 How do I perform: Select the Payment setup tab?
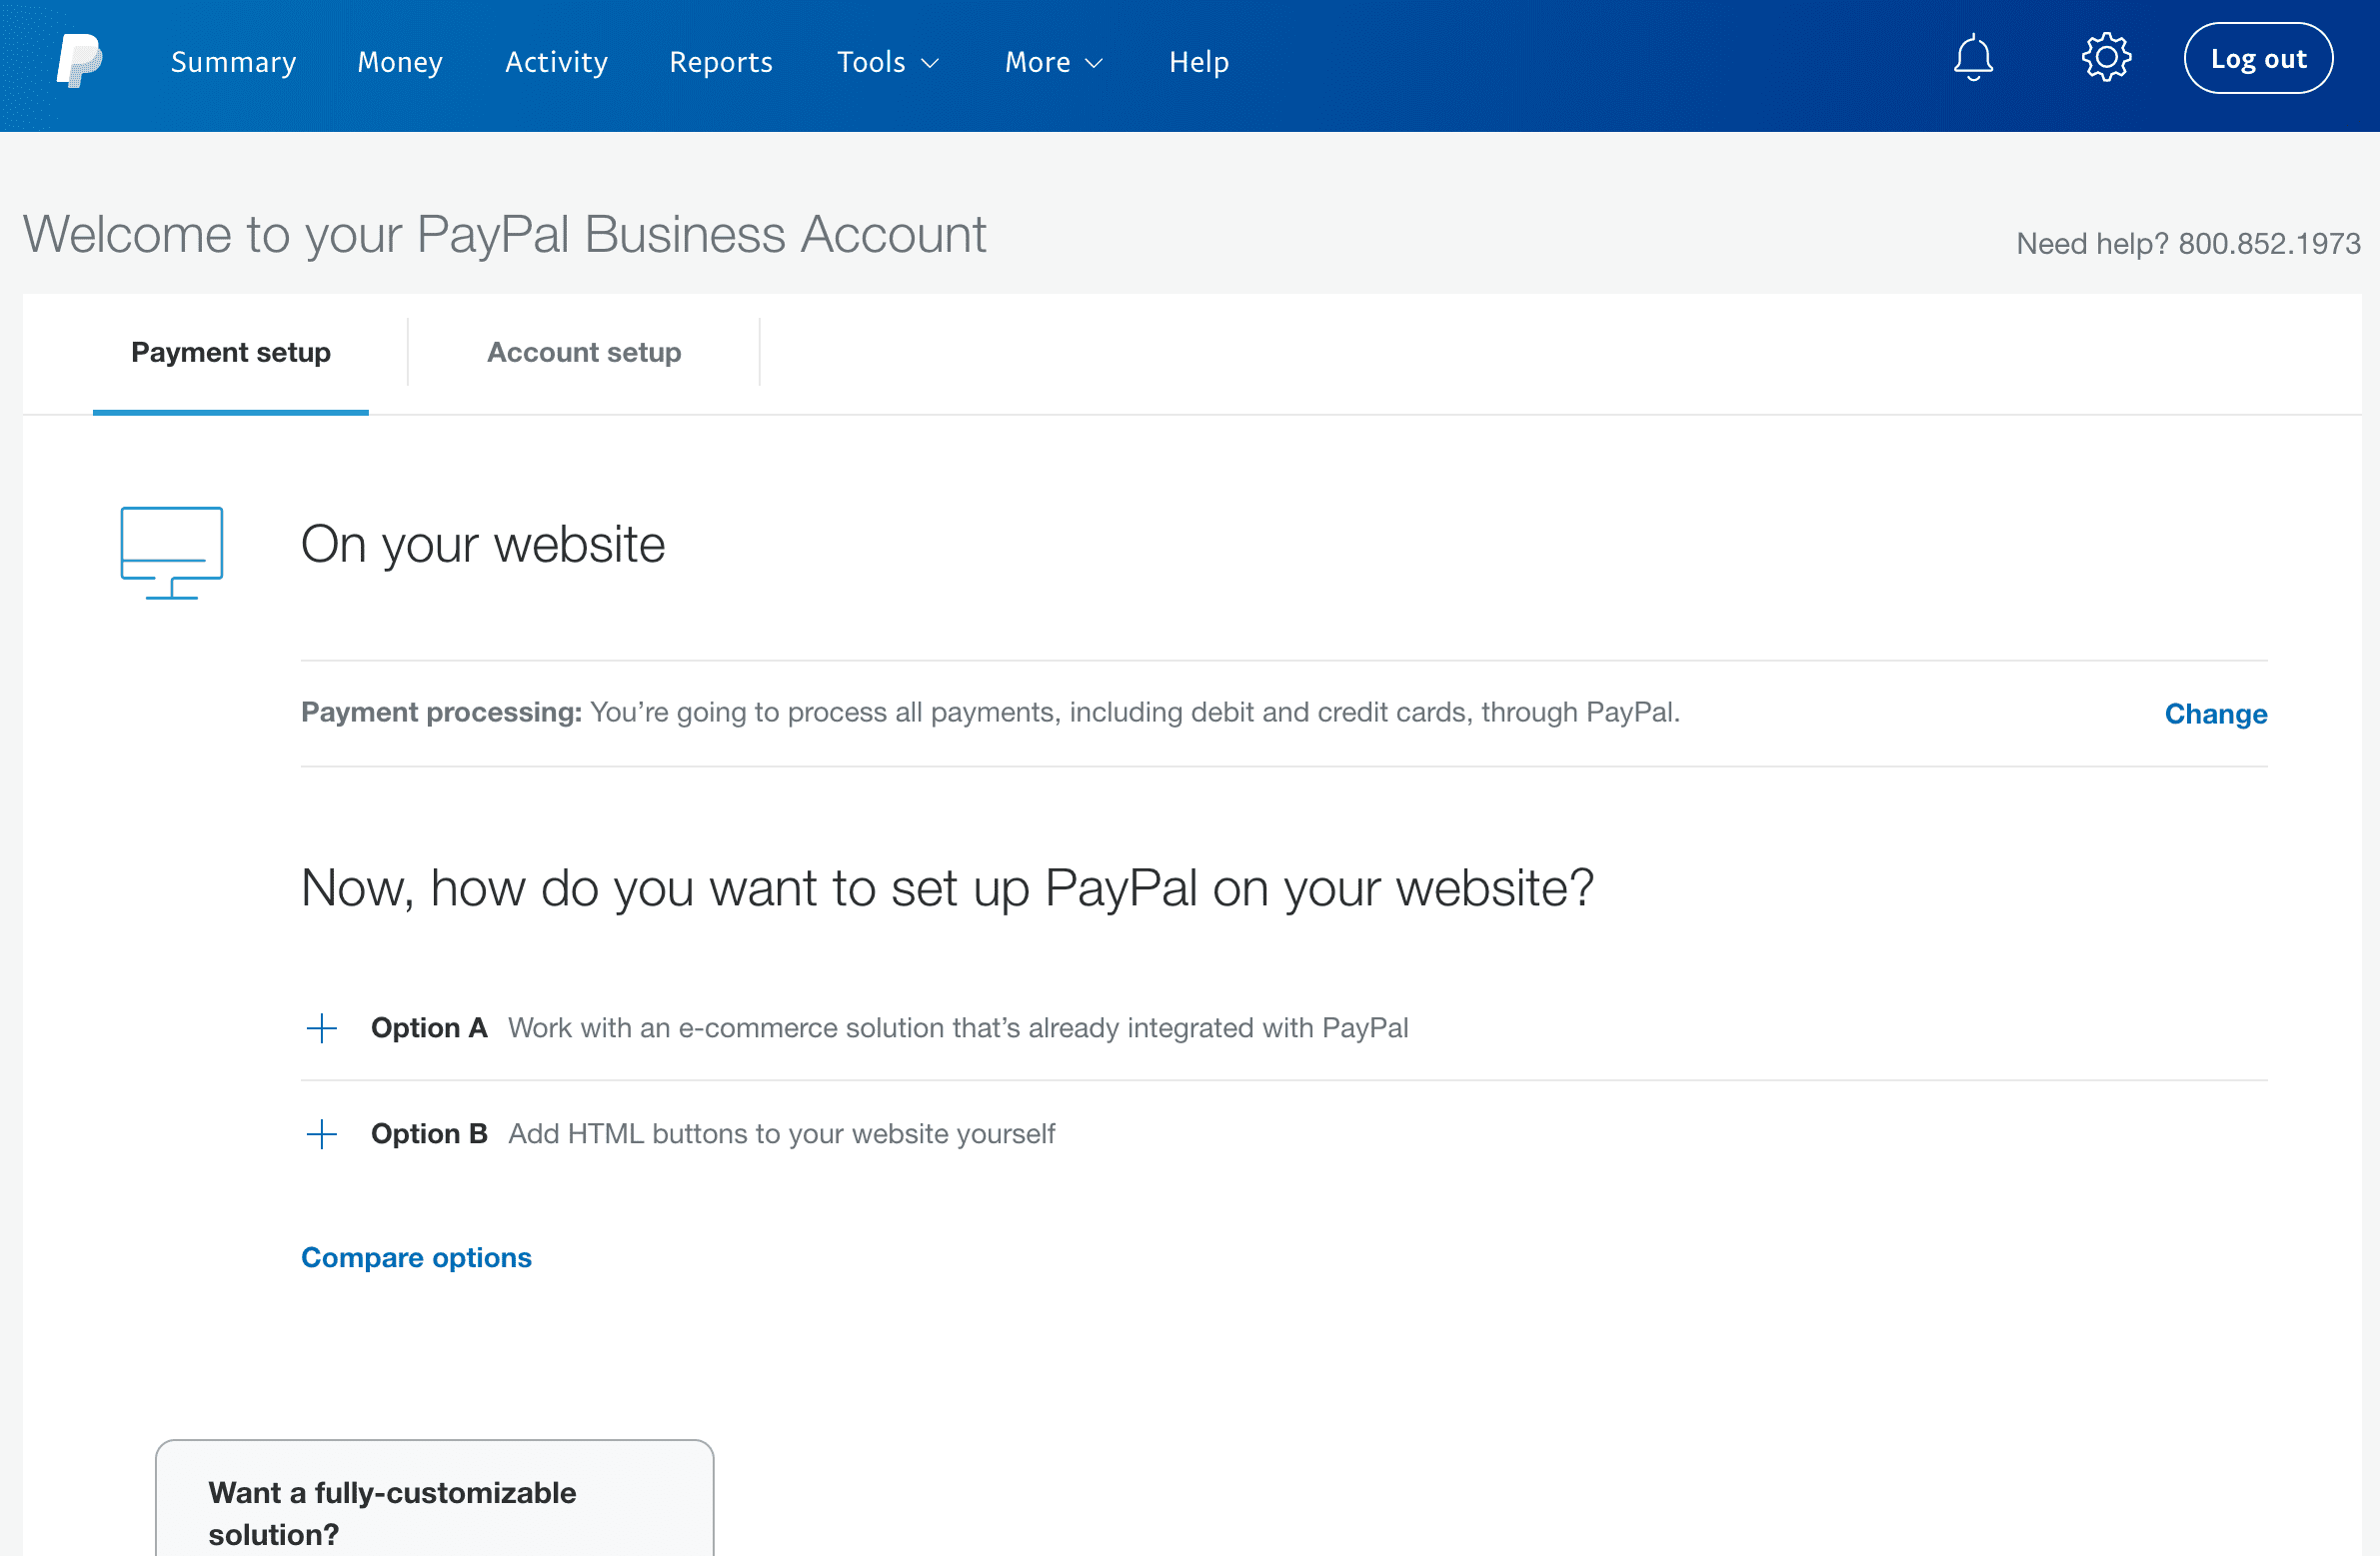[x=231, y=353]
